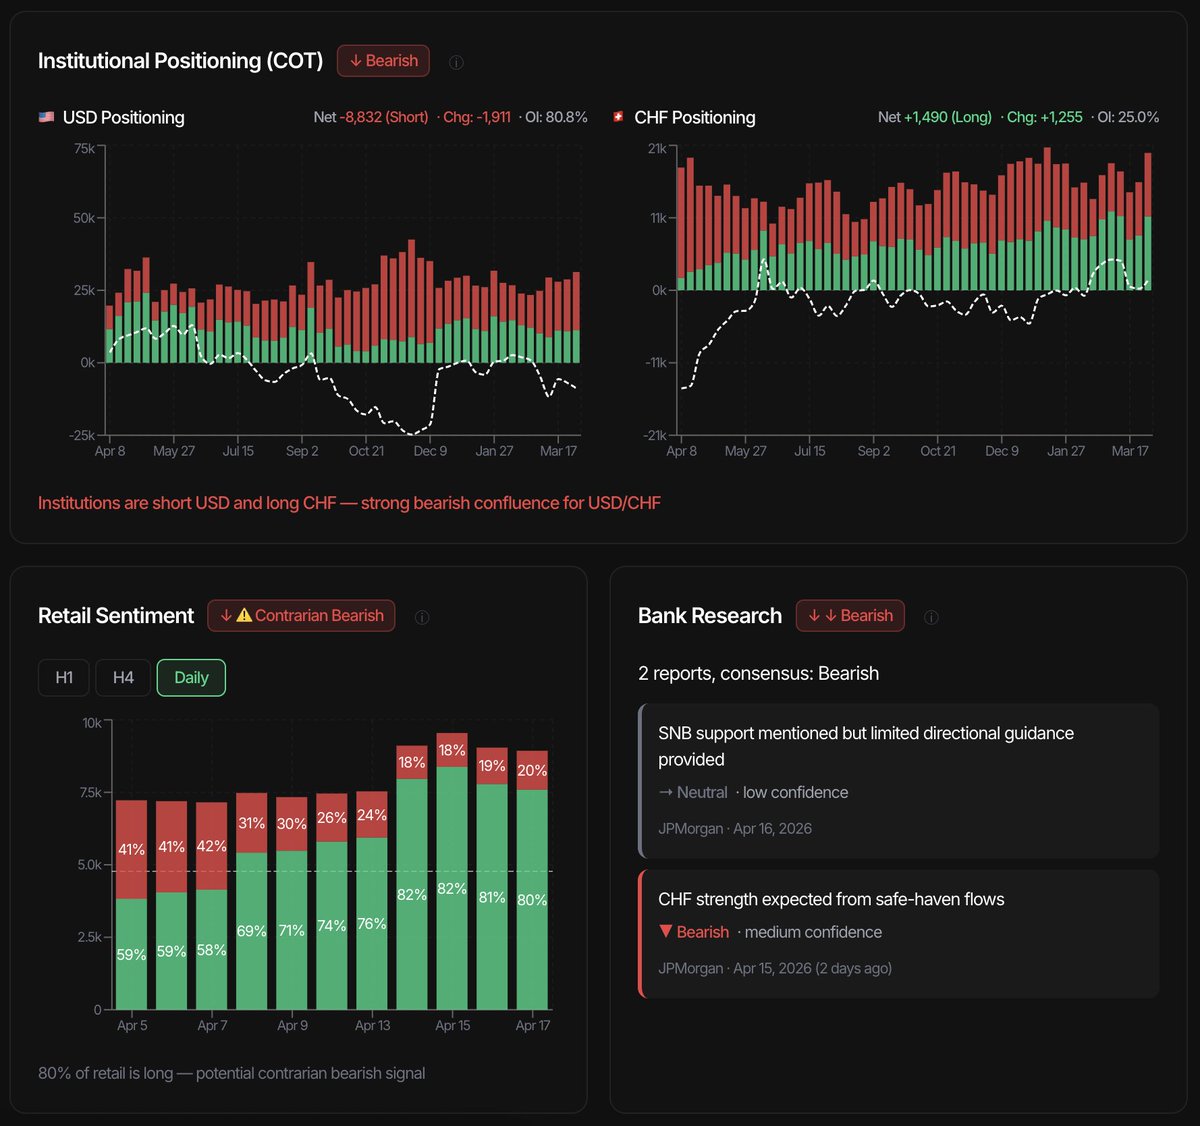Click the info icon beside Retail Sentiment

[422, 617]
